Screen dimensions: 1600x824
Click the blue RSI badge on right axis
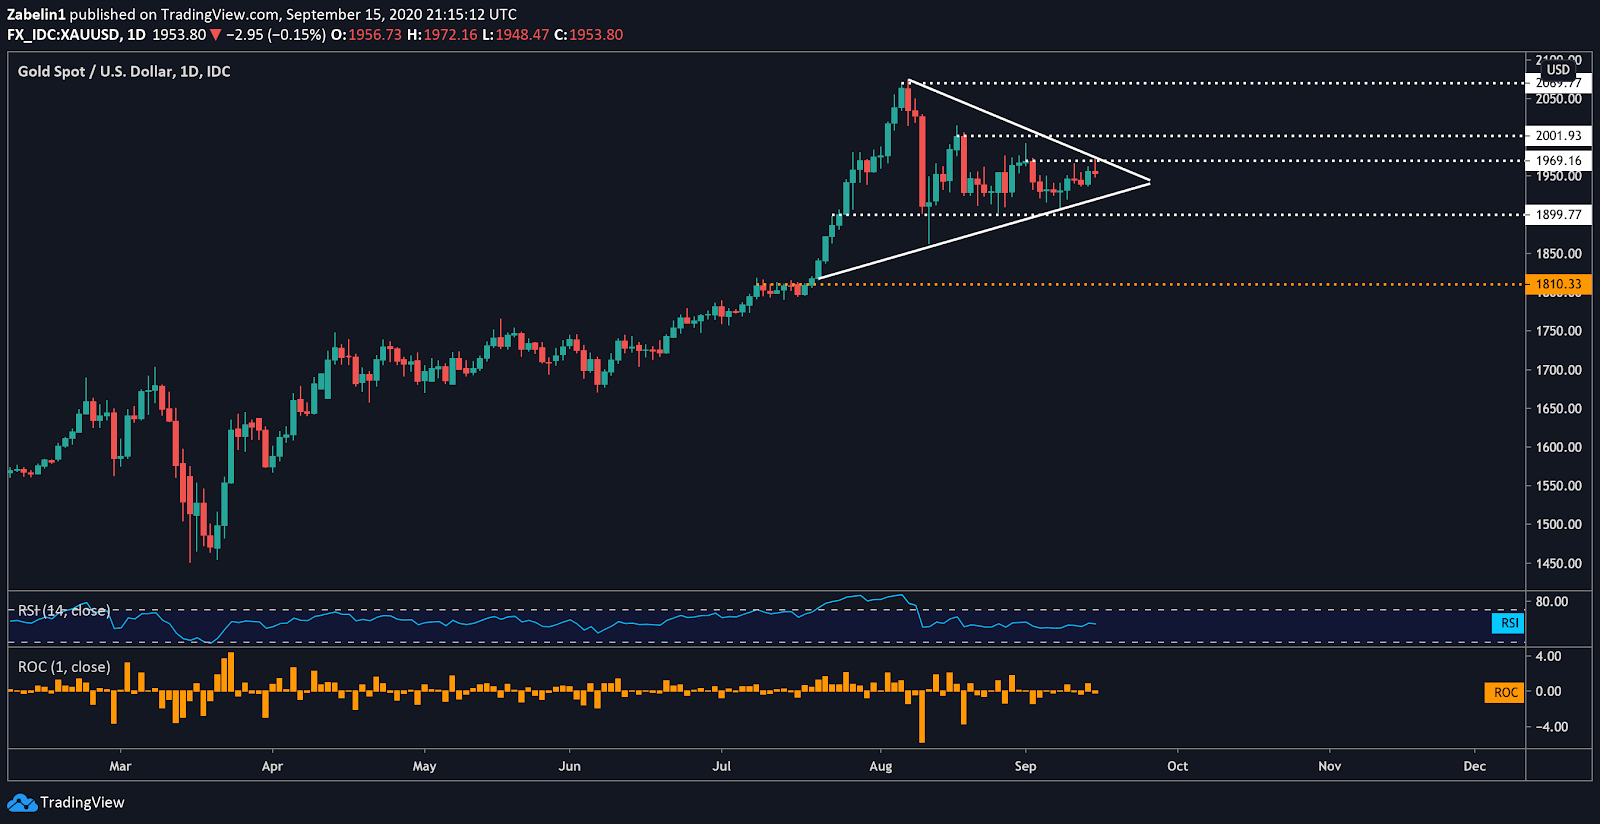(1508, 623)
